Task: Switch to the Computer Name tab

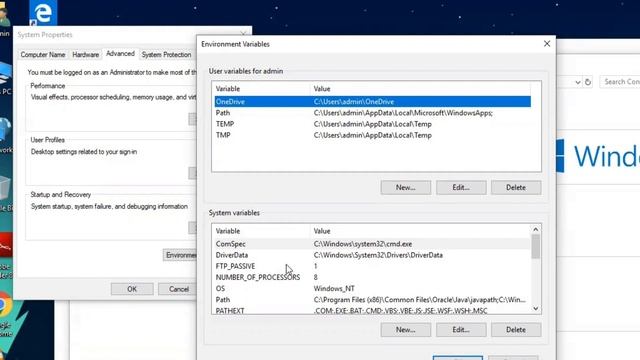Action: click(43, 55)
